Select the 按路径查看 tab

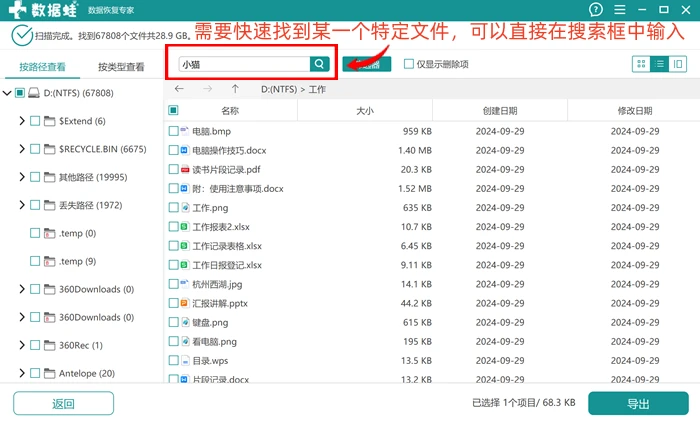[x=42, y=67]
